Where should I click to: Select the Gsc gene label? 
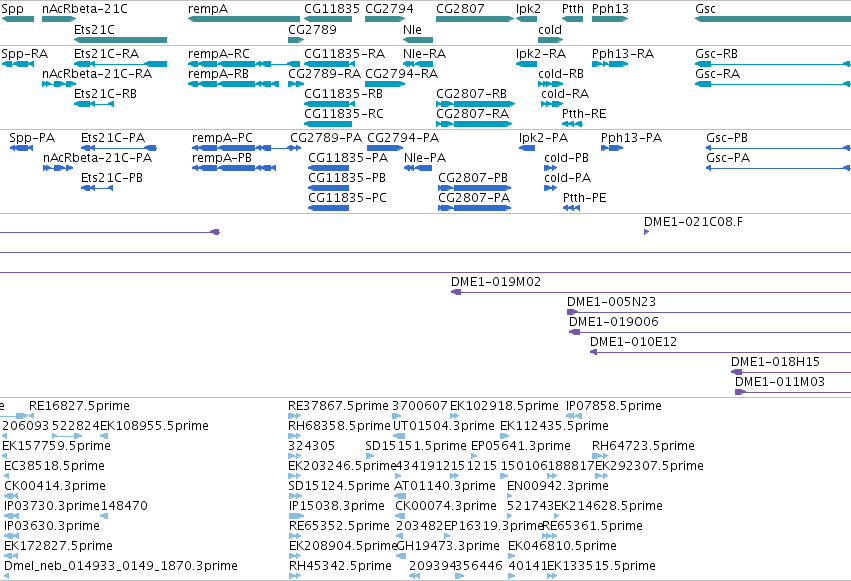tap(705, 9)
